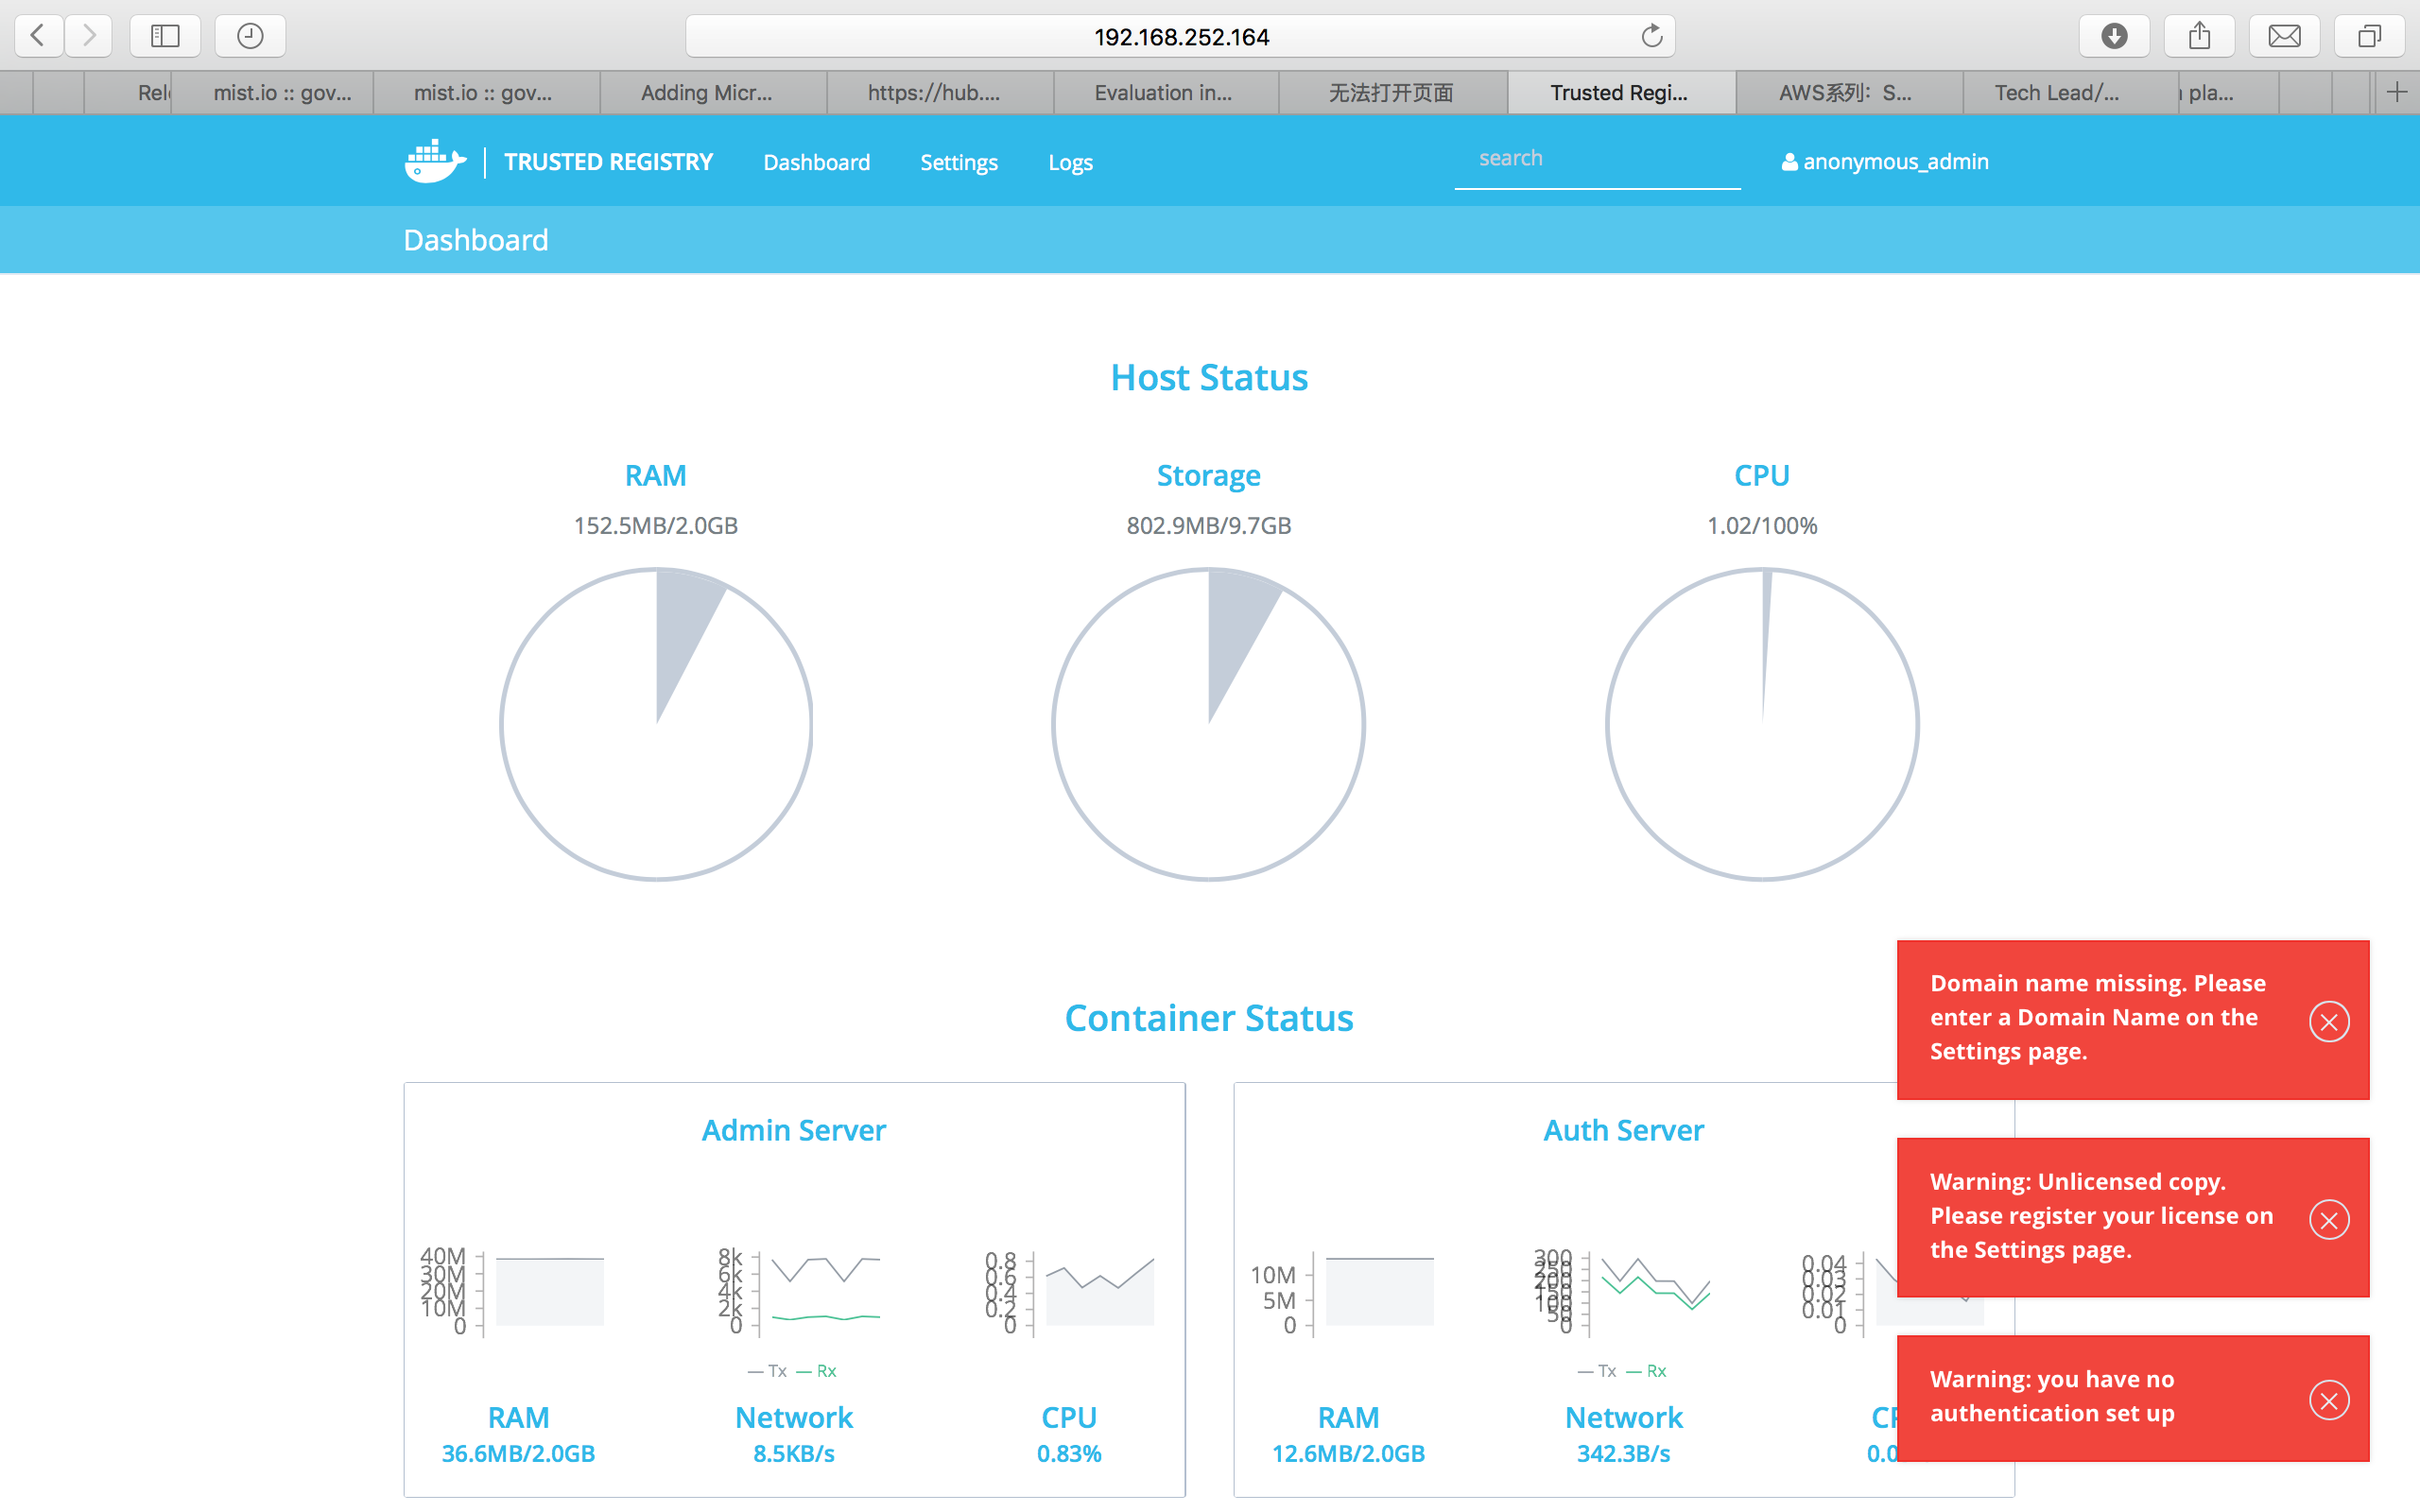The height and width of the screenshot is (1512, 2420).
Task: Click the 0.83% Admin CPU value
Action: [x=1069, y=1453]
